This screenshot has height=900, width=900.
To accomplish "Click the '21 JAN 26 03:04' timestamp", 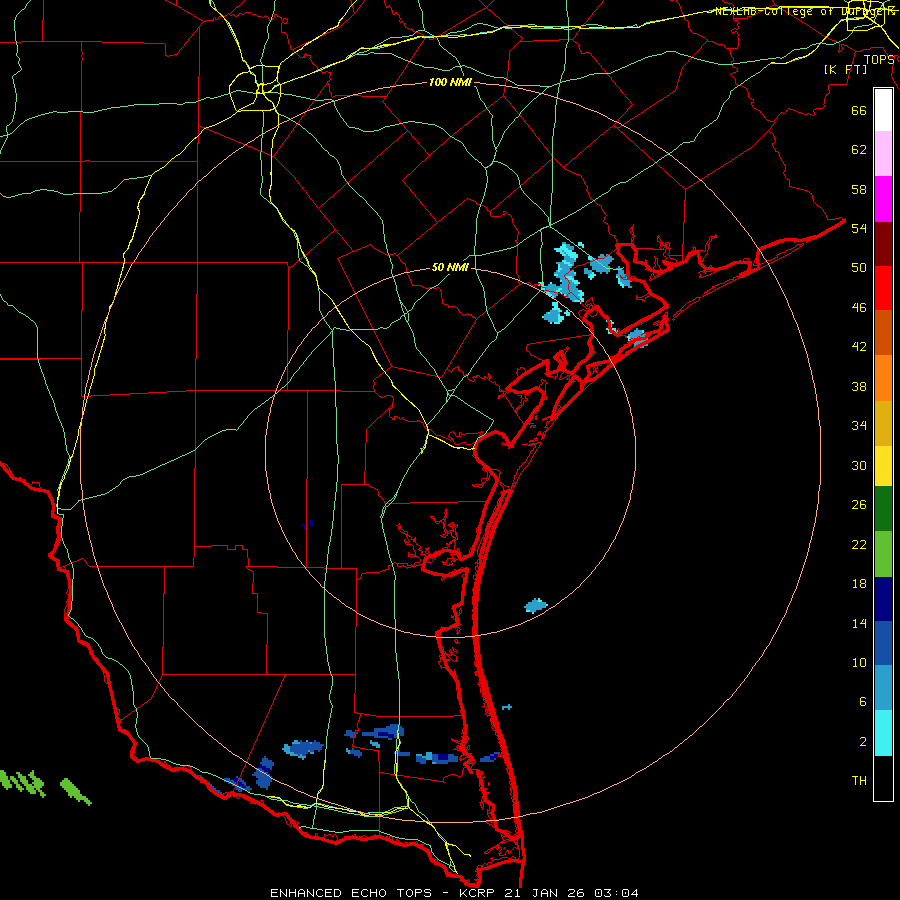I will tap(571, 893).
